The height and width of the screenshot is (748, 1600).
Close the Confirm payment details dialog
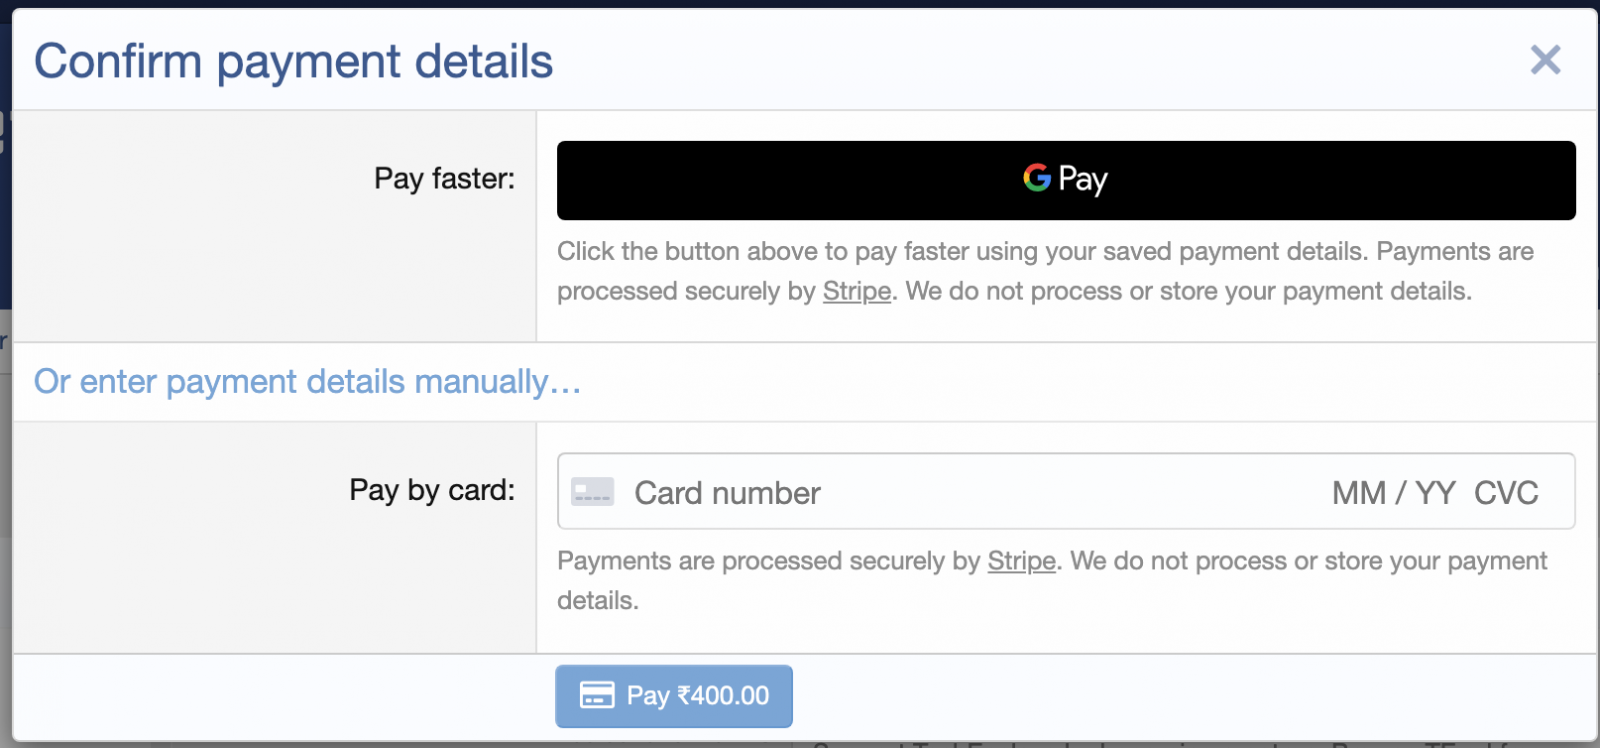pyautogui.click(x=1545, y=60)
